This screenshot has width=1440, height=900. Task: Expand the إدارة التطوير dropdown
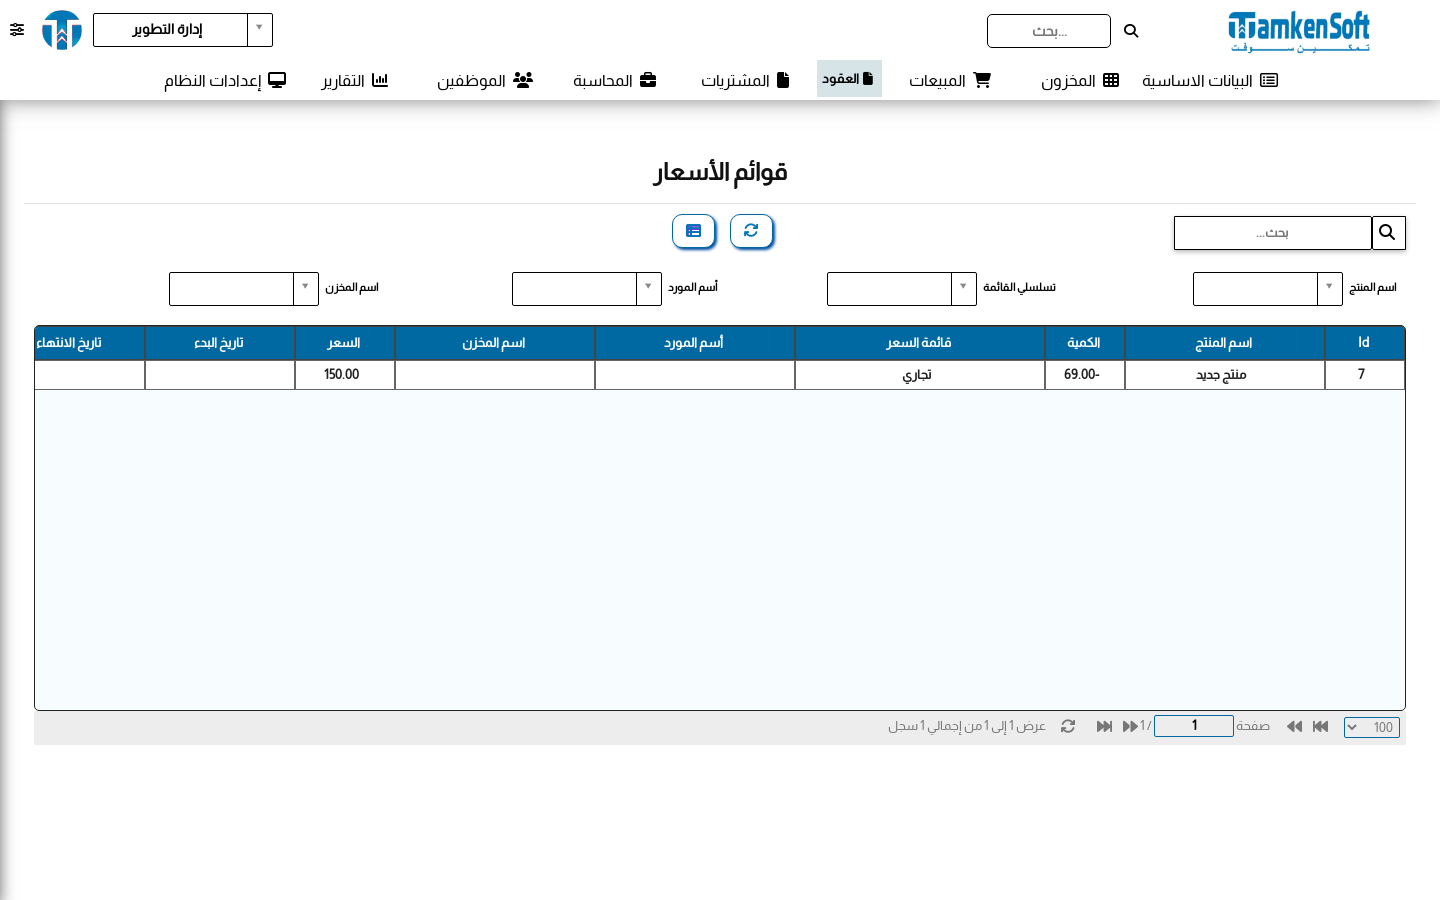tap(260, 30)
